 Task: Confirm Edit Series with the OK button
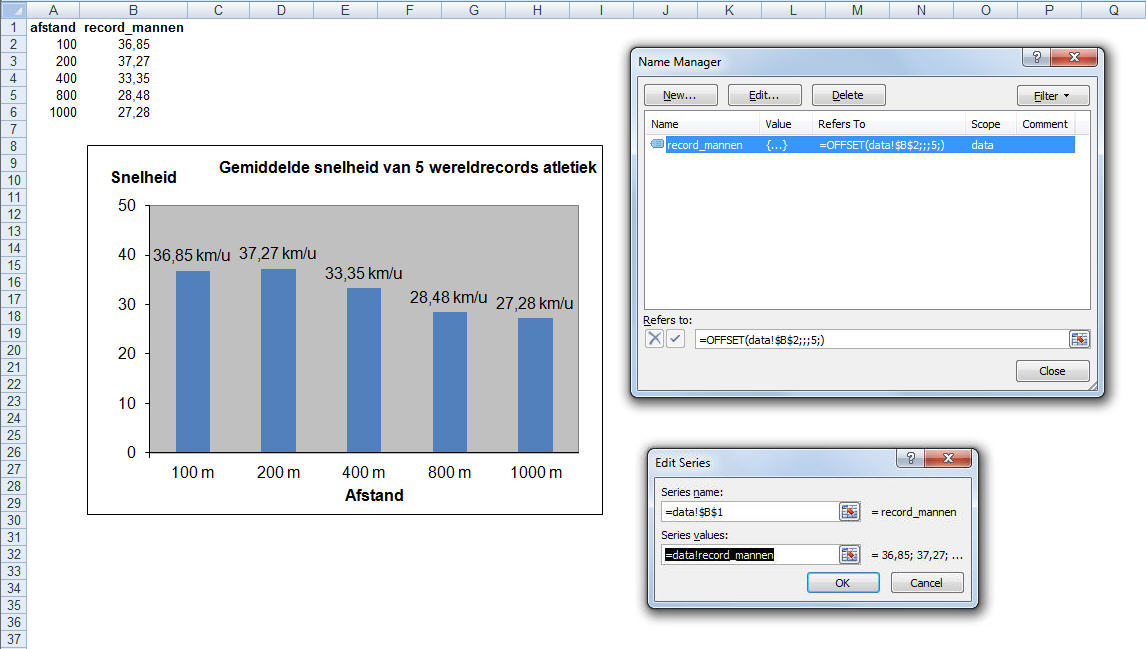(843, 582)
